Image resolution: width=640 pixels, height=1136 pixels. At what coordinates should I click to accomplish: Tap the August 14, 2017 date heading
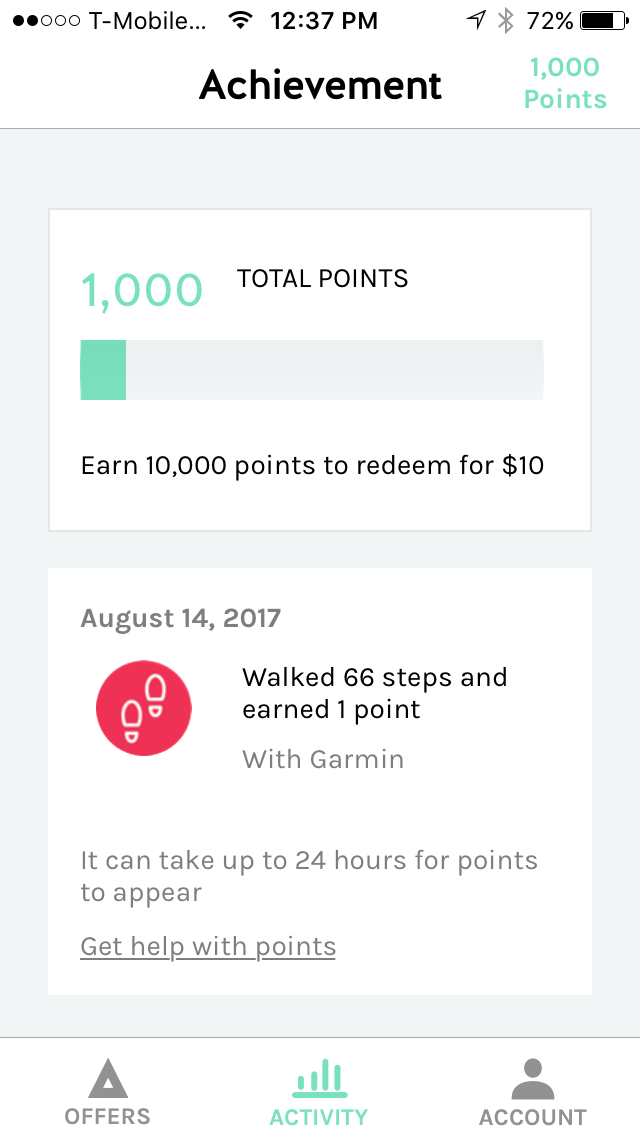pyautogui.click(x=181, y=618)
